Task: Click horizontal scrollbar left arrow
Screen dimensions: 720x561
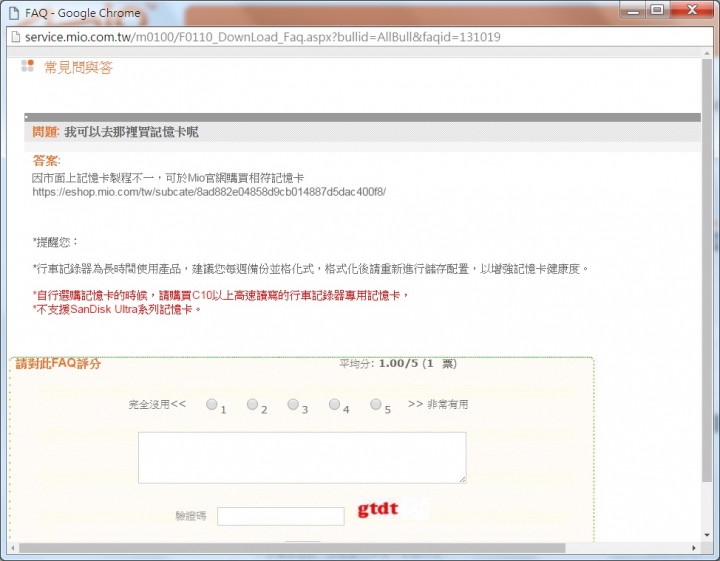Action: (x=13, y=548)
